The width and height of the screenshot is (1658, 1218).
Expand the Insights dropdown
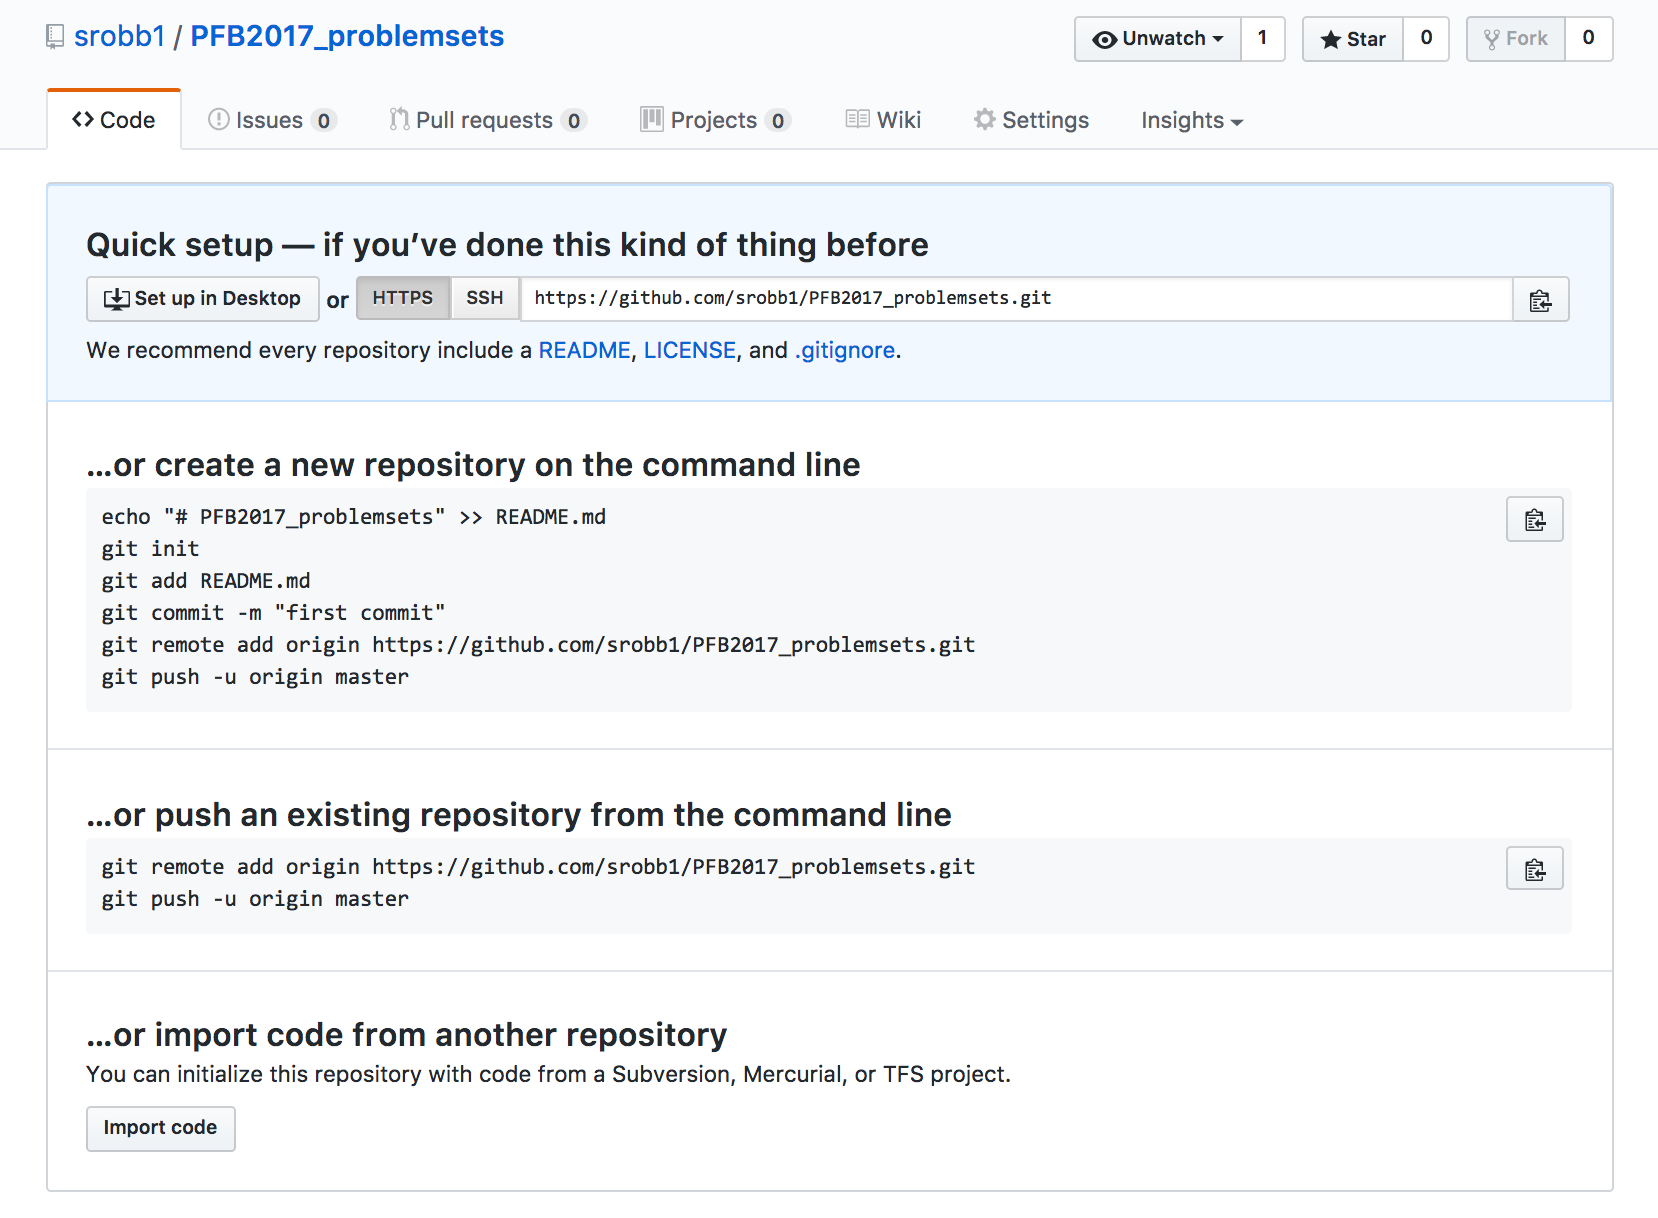(1192, 120)
